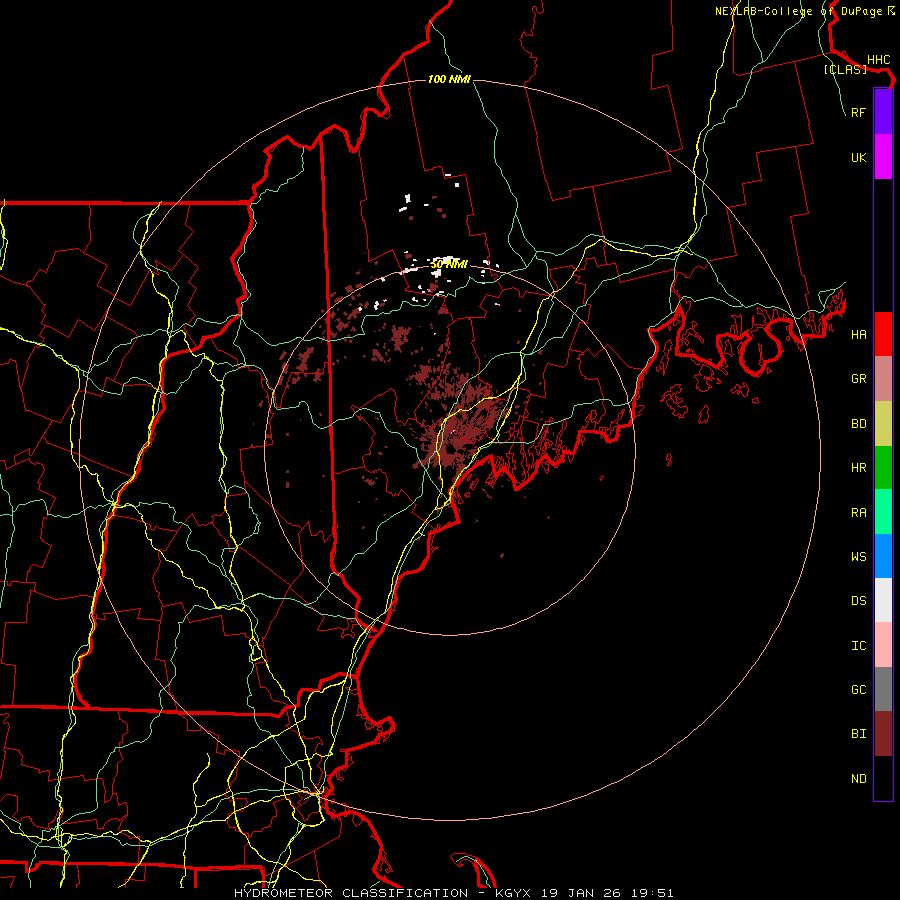Screen dimensions: 900x900
Task: Click the [CLAS] label under HHC
Action: (845, 69)
